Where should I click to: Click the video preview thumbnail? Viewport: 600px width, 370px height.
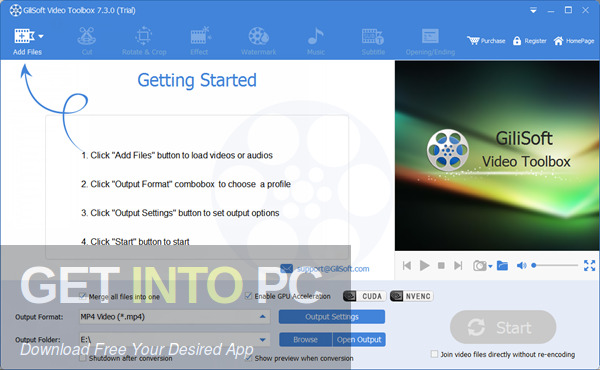pyautogui.click(x=497, y=155)
